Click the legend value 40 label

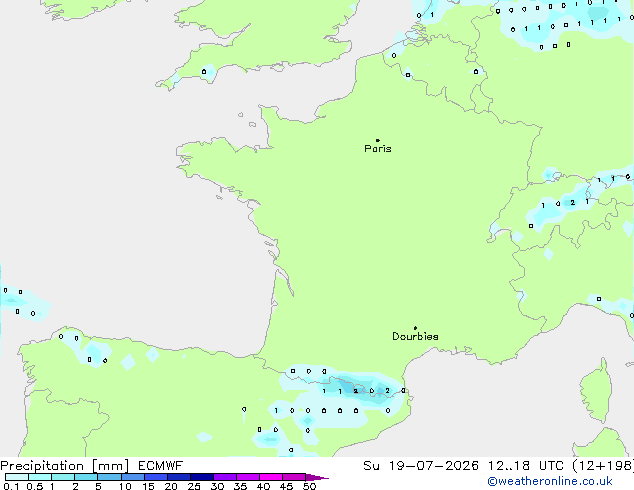click(263, 486)
